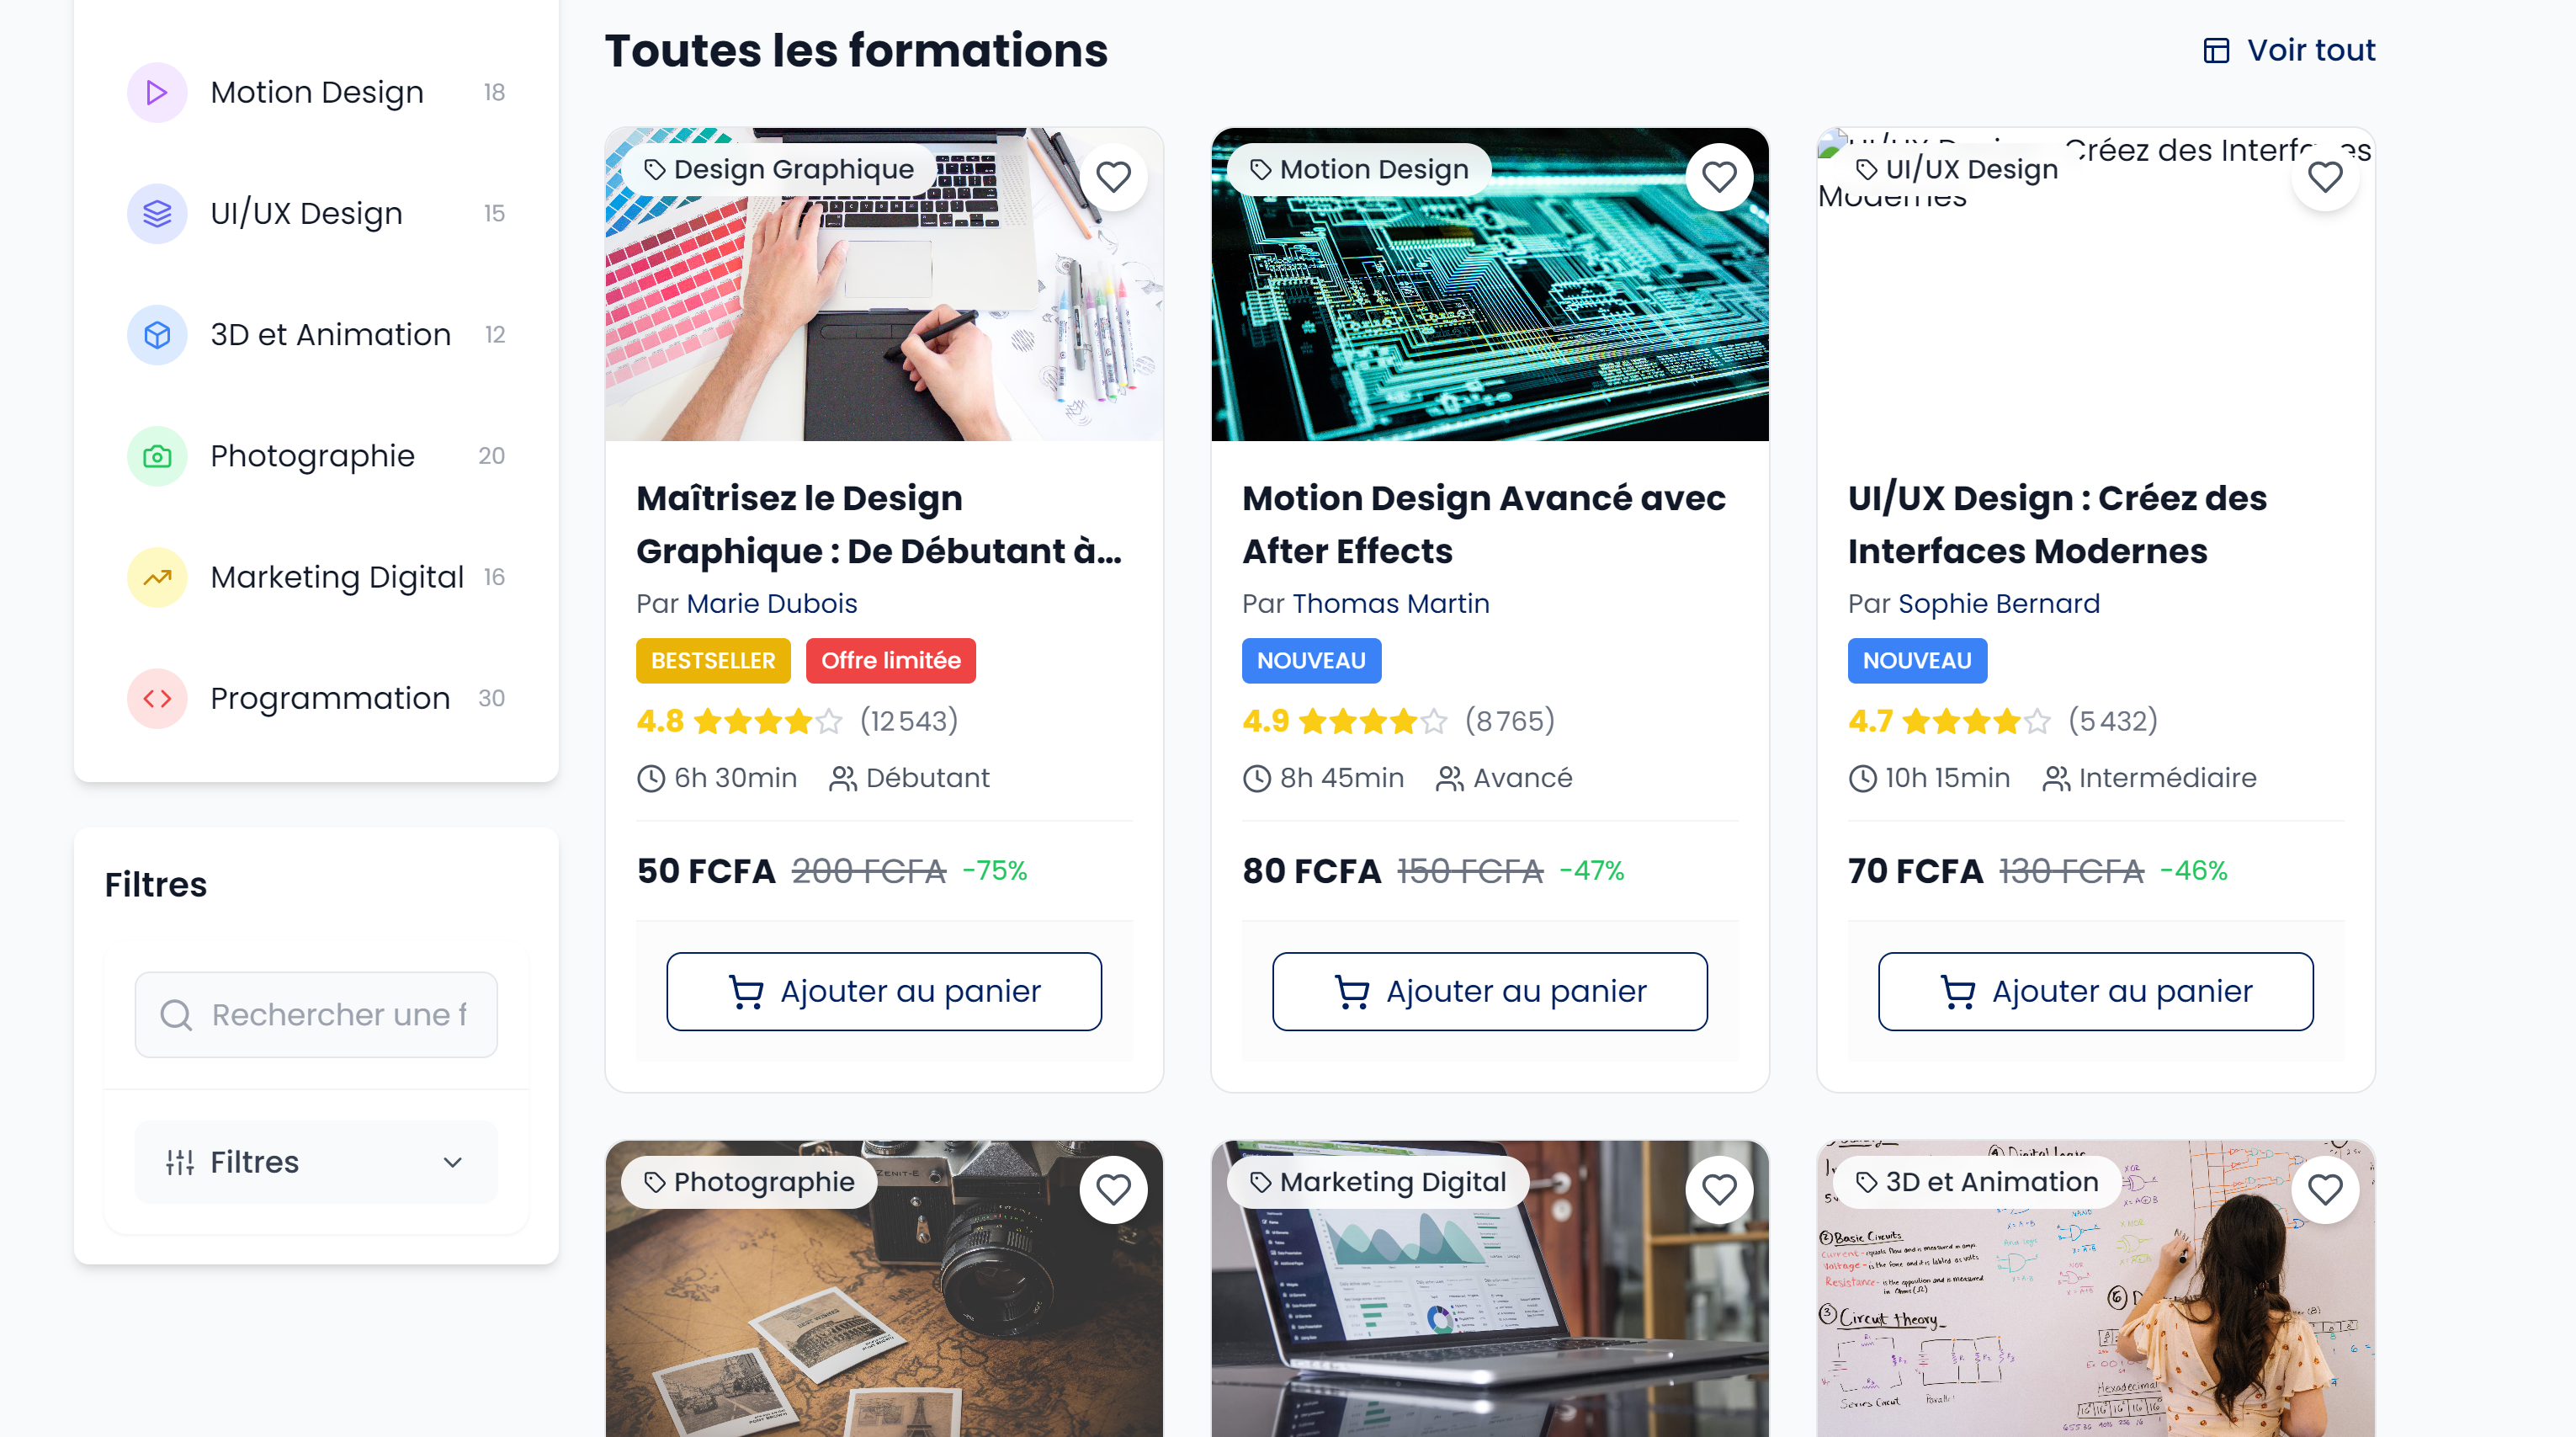Open the Voir tout link
The image size is (2576, 1437).
(x=2289, y=50)
